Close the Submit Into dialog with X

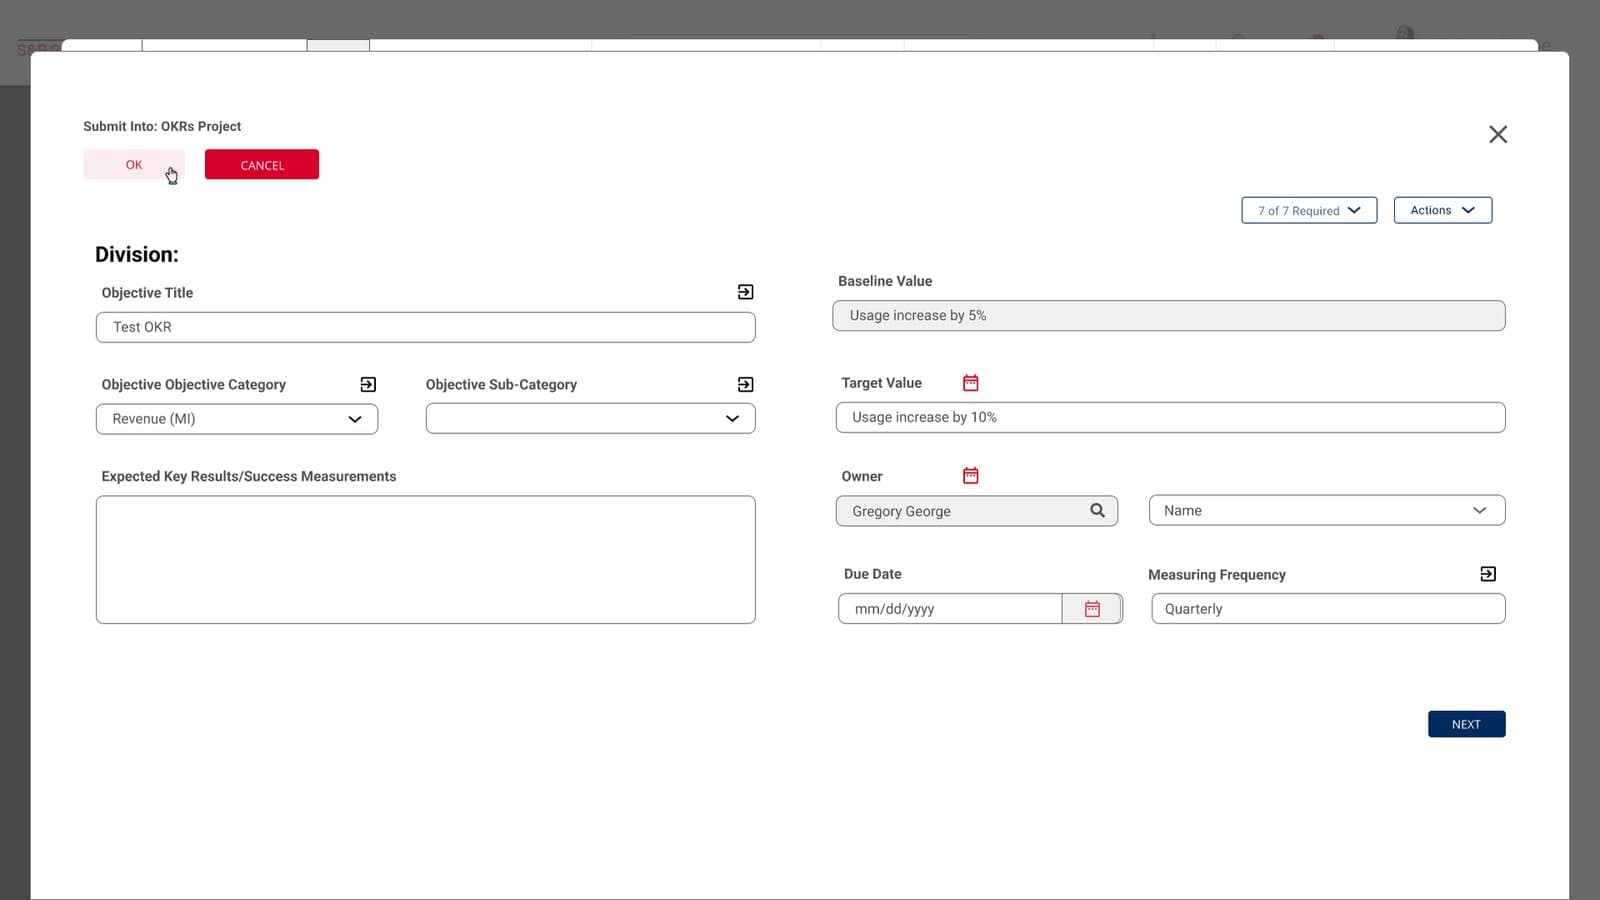[x=1498, y=134]
